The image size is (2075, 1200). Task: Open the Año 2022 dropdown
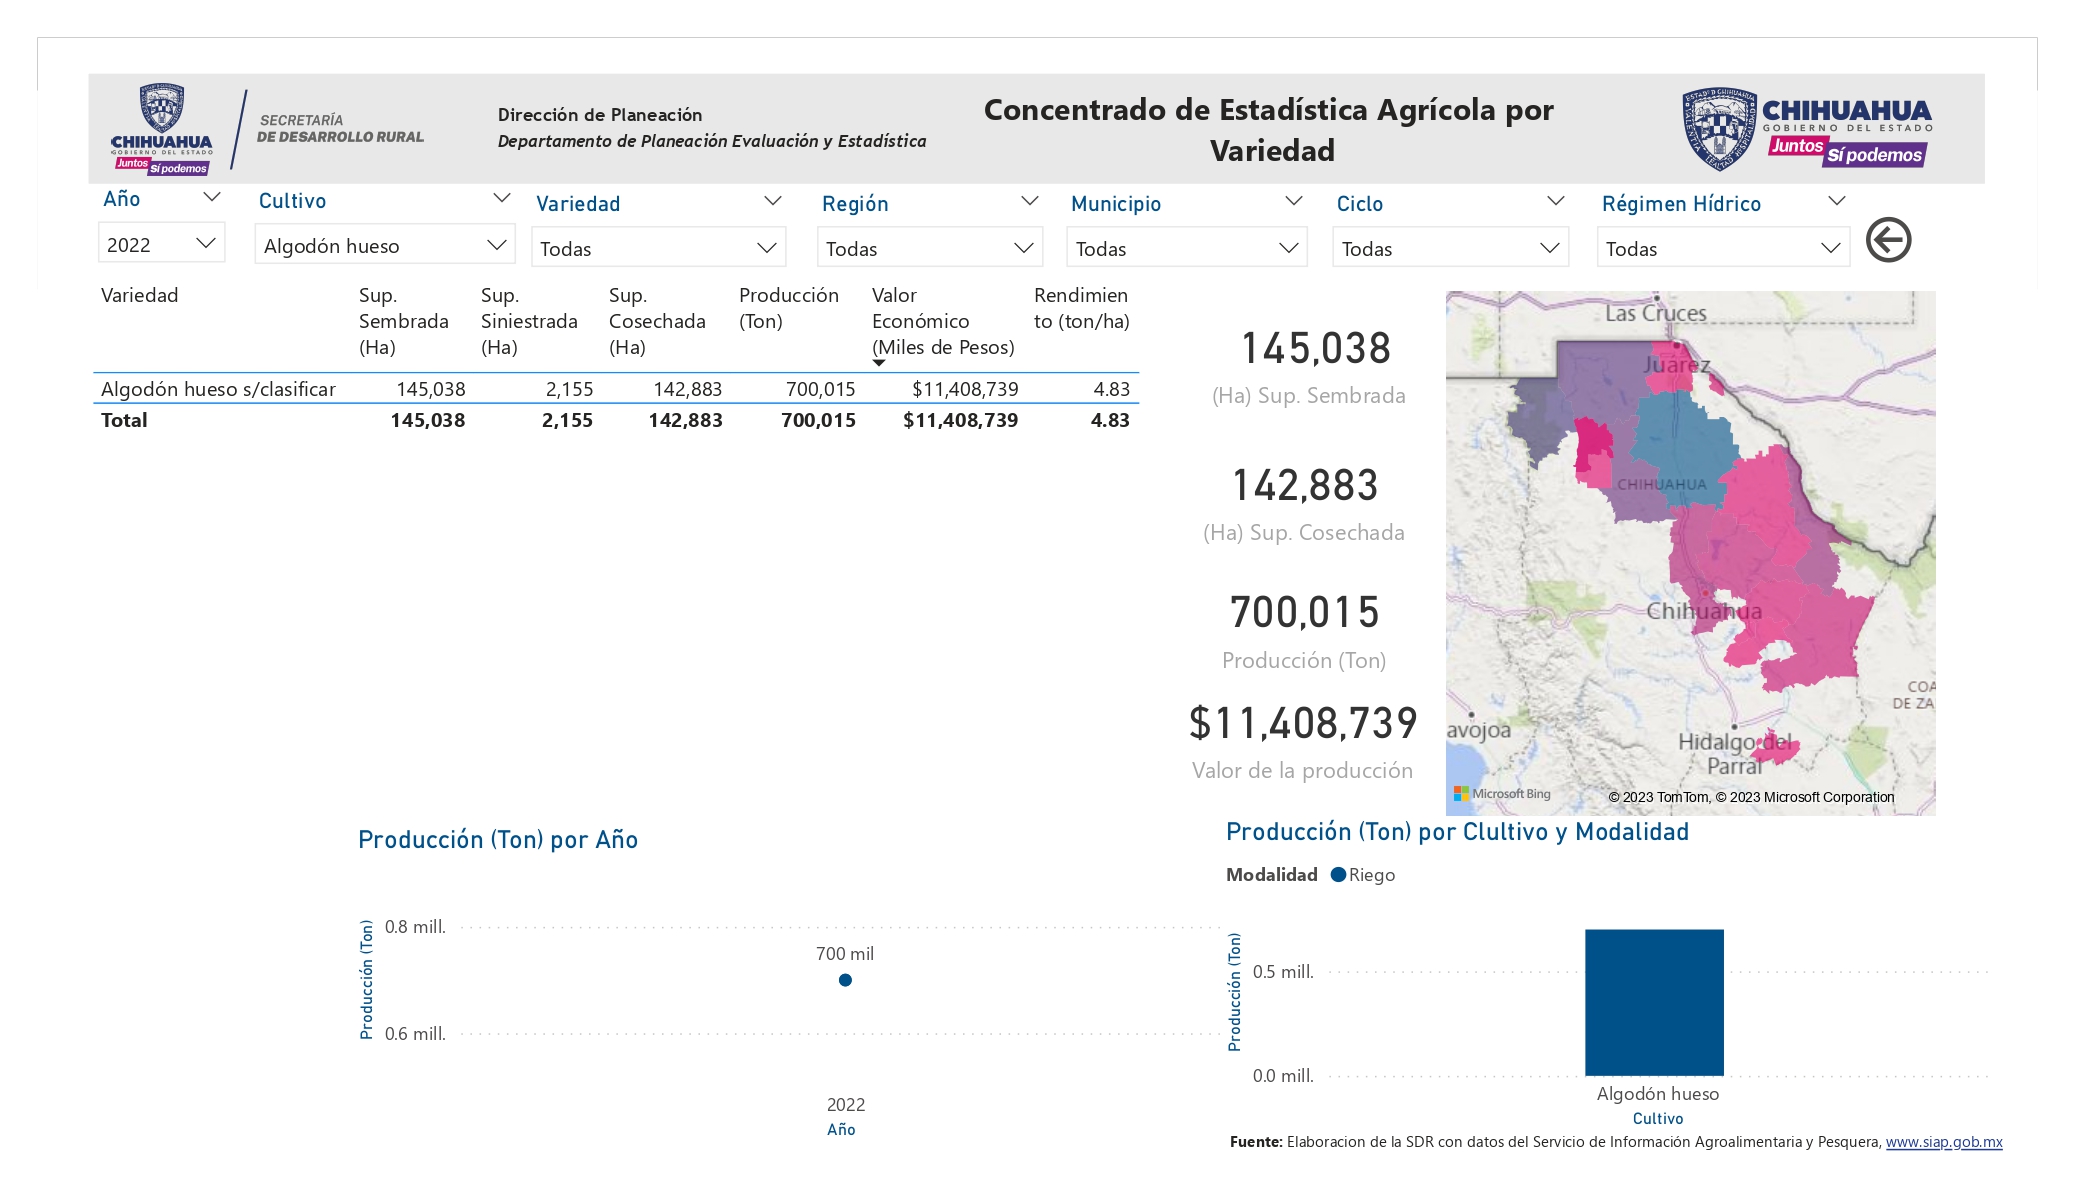[161, 244]
